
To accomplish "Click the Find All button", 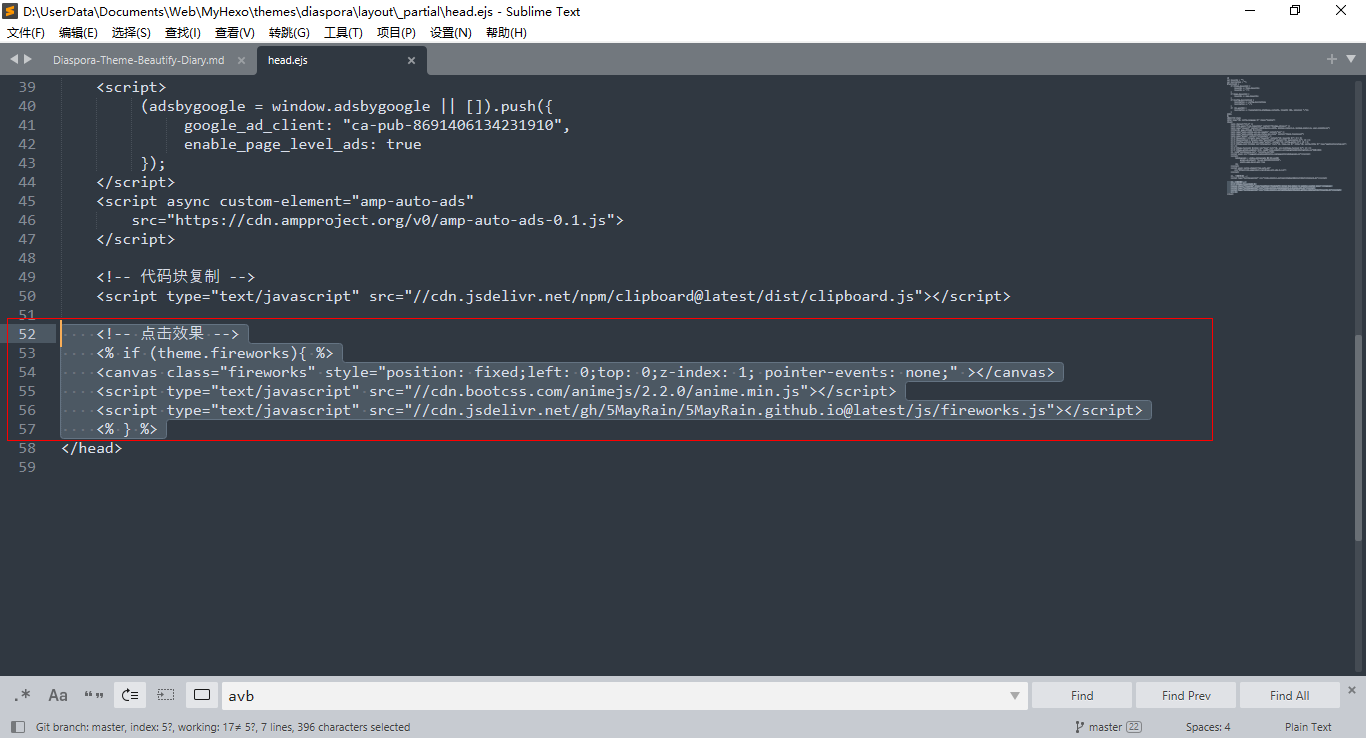I will click(1289, 695).
